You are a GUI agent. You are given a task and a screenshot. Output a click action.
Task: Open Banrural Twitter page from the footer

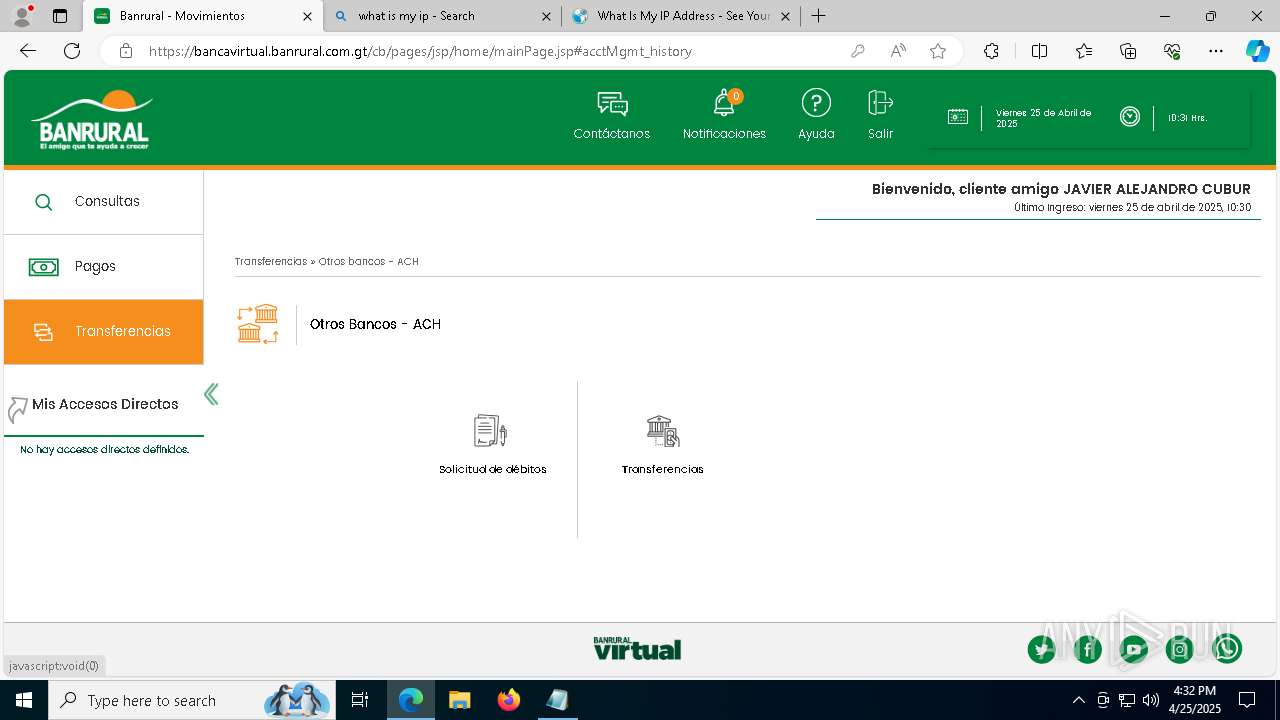(x=1042, y=649)
